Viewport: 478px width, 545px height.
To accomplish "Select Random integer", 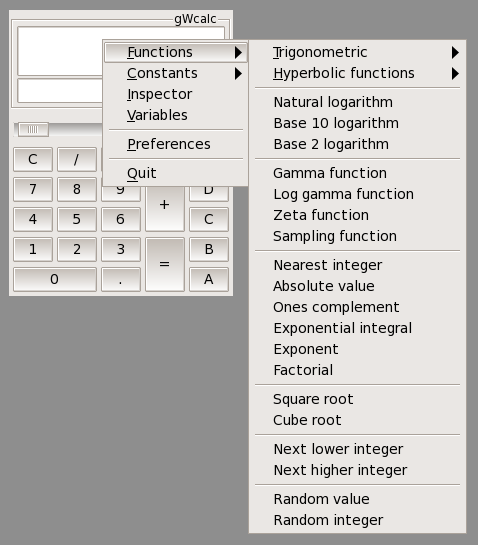I will [357, 520].
